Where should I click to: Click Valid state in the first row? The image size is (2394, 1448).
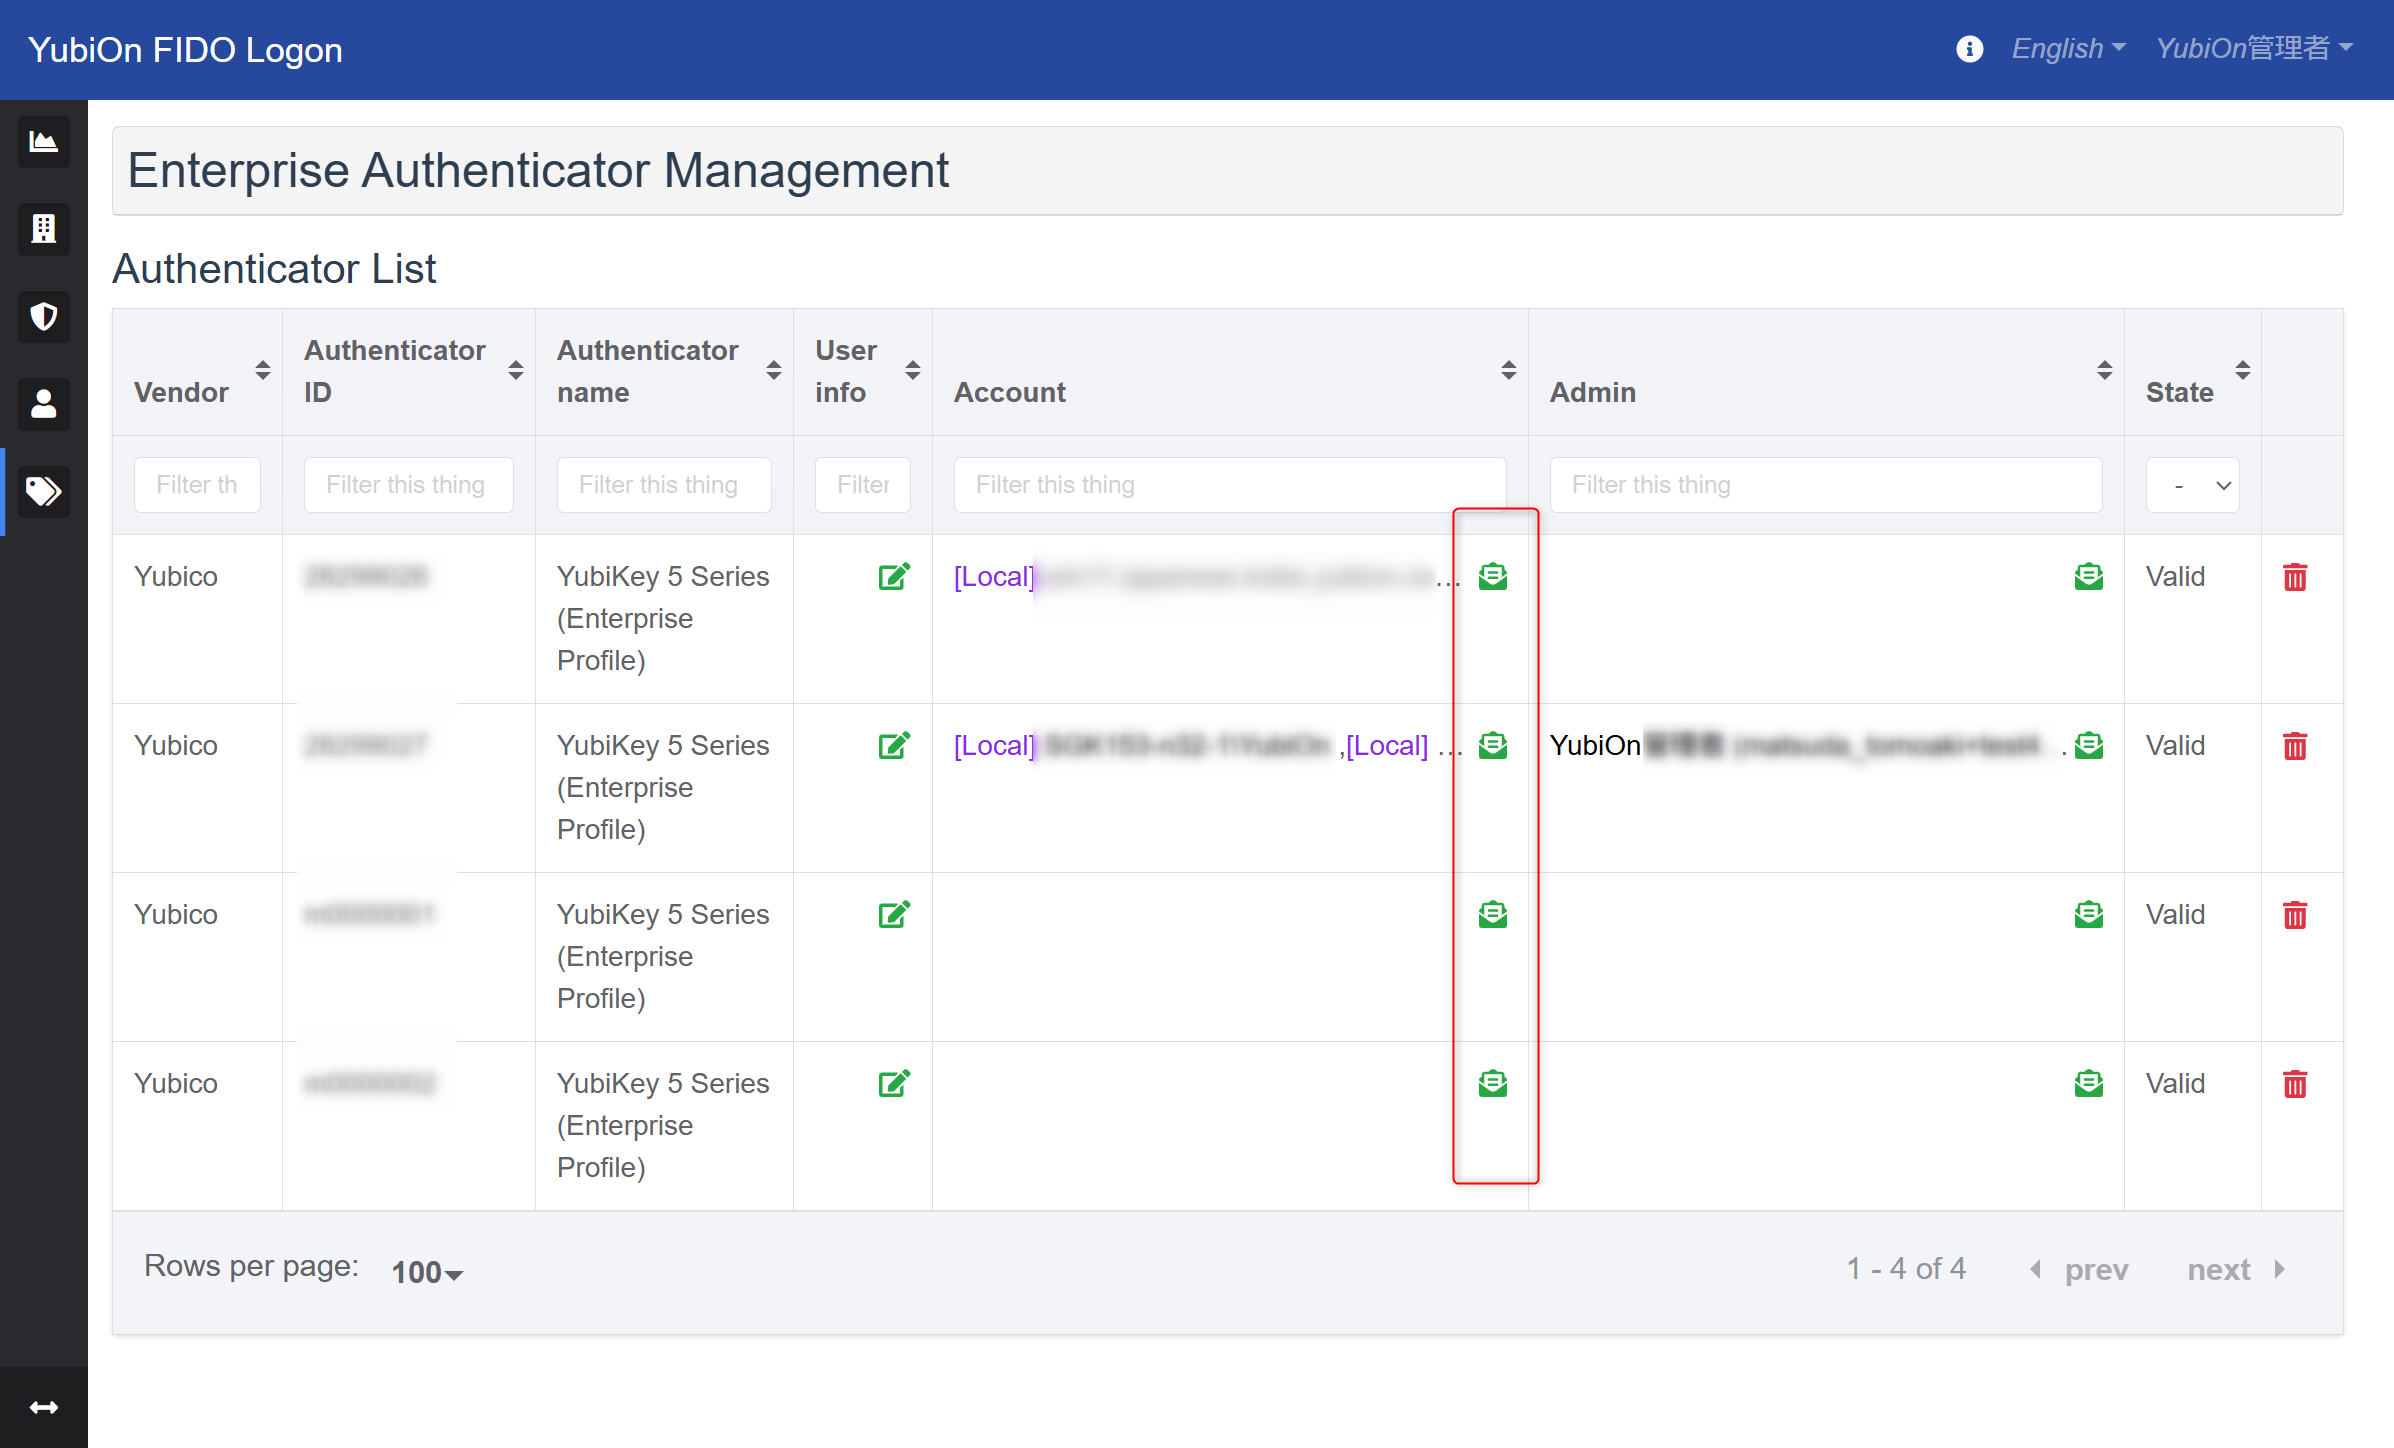pyautogui.click(x=2175, y=576)
